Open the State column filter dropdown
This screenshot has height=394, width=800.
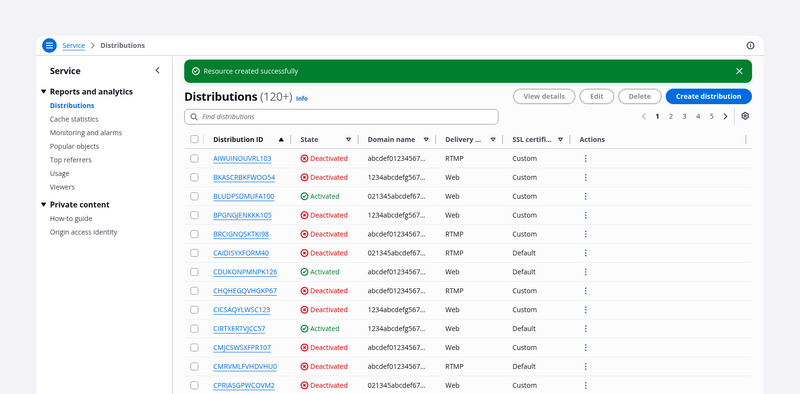point(348,139)
